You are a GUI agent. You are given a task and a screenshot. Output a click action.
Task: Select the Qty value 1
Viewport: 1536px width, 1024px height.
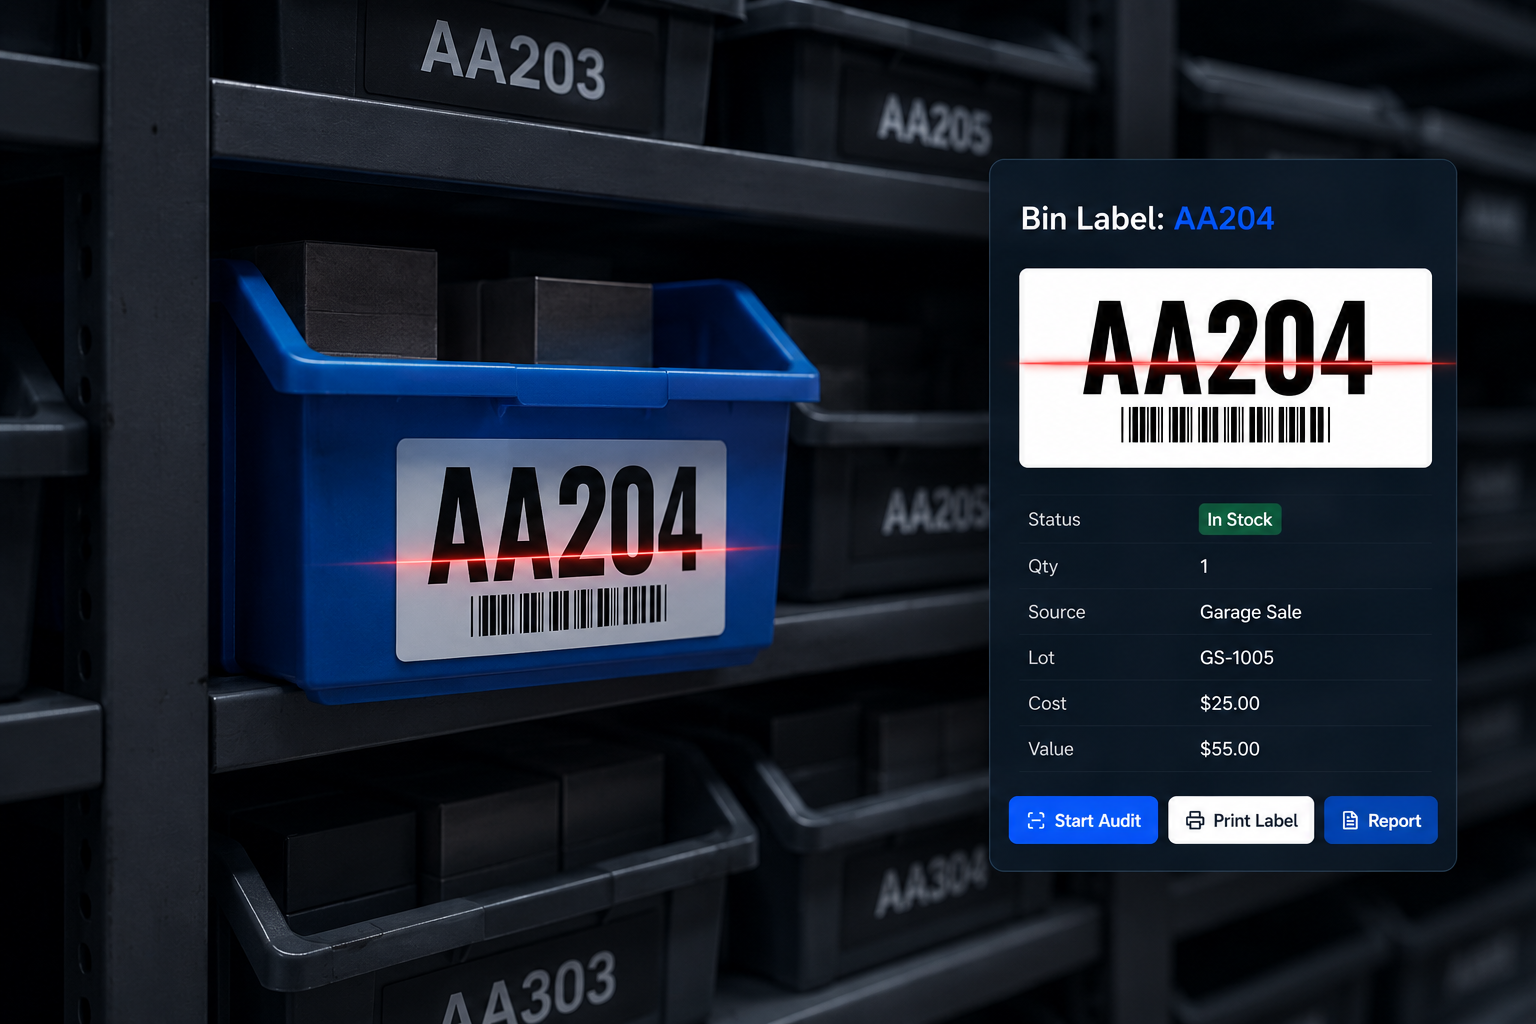(x=1204, y=566)
